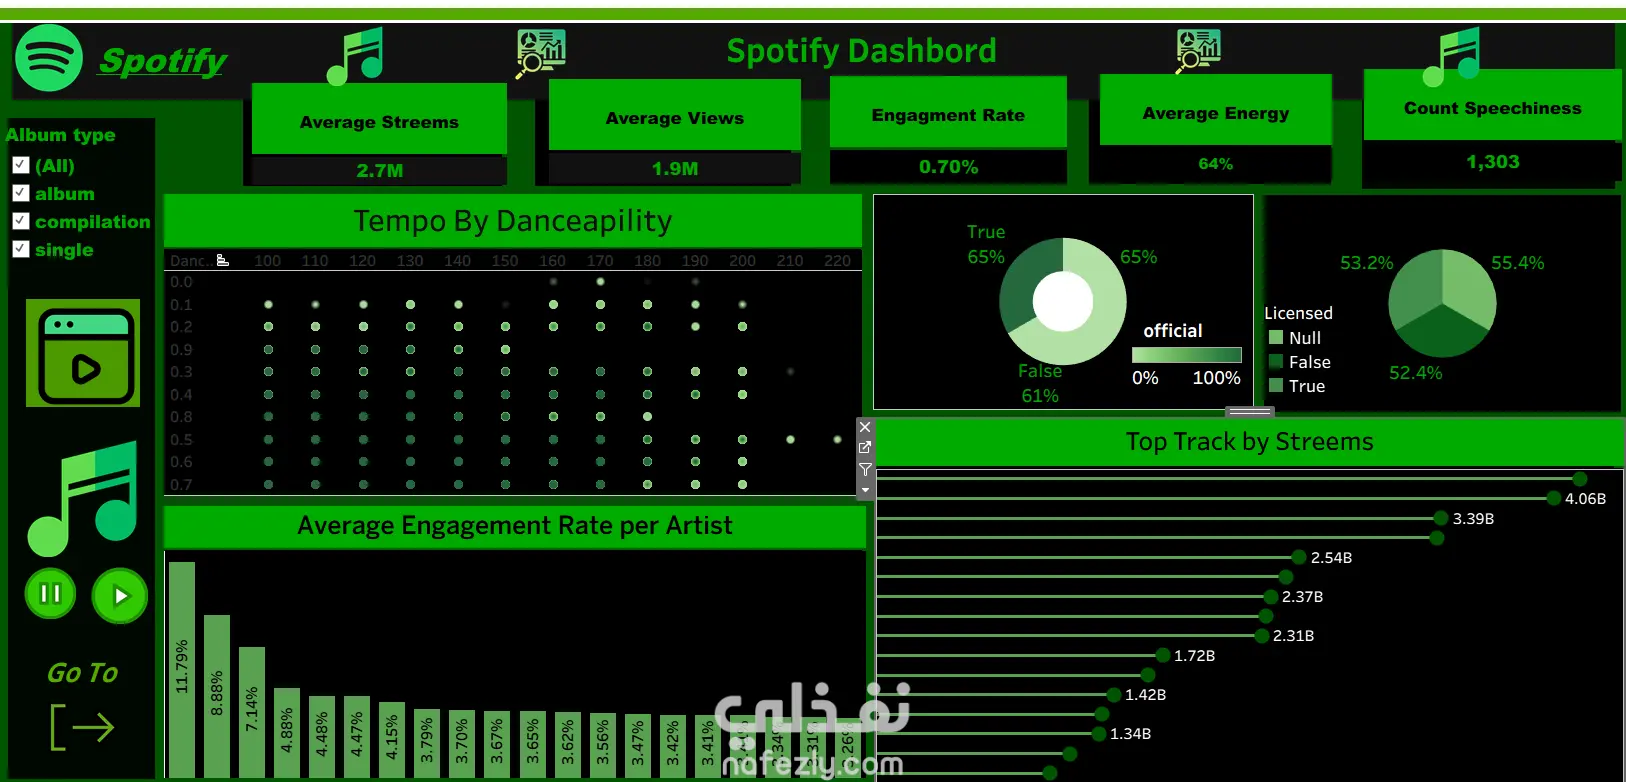Click the music note icon above Average Streems
The height and width of the screenshot is (782, 1626).
click(x=356, y=55)
